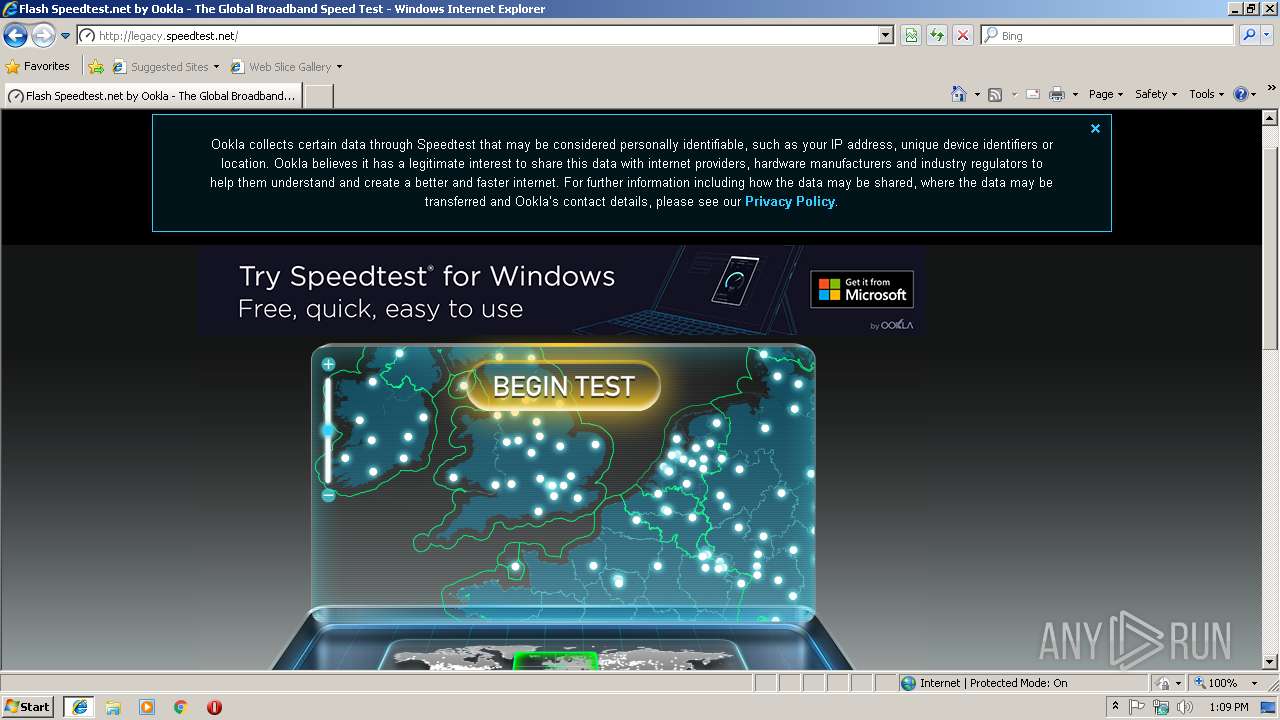The width and height of the screenshot is (1280, 720).
Task: Open the Tools menu
Action: tap(1207, 94)
